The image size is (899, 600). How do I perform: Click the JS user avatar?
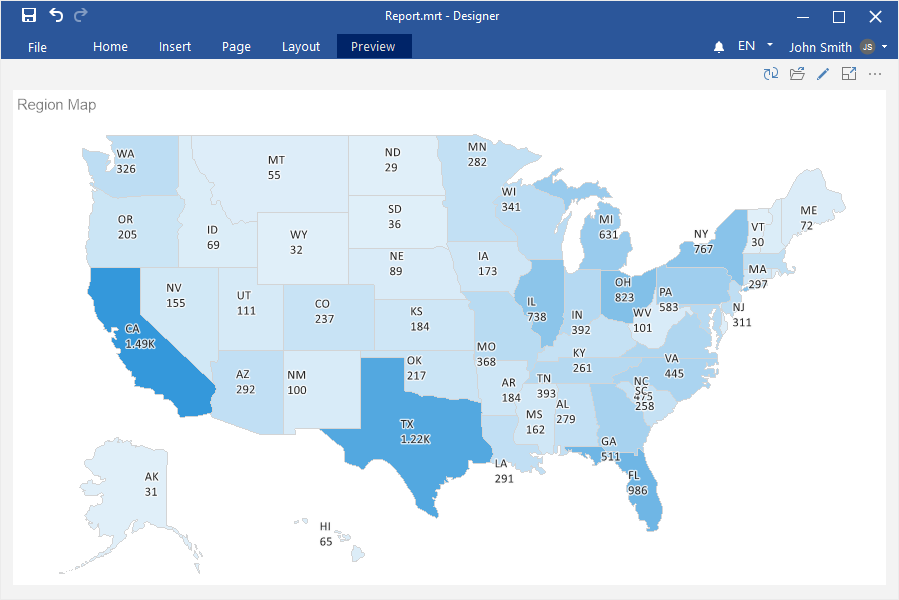point(867,47)
